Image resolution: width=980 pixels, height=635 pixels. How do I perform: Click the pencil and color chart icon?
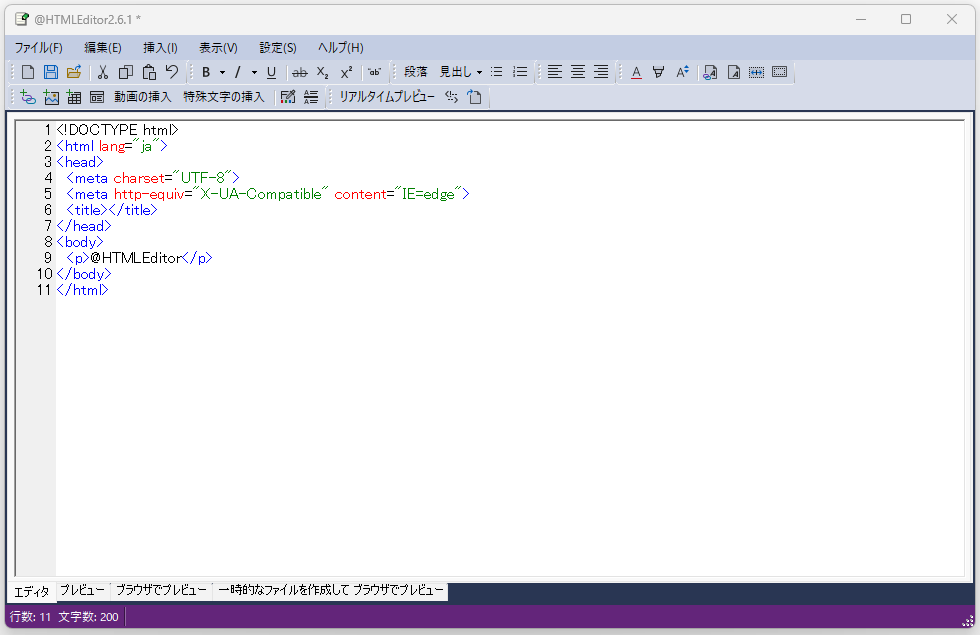(x=288, y=97)
